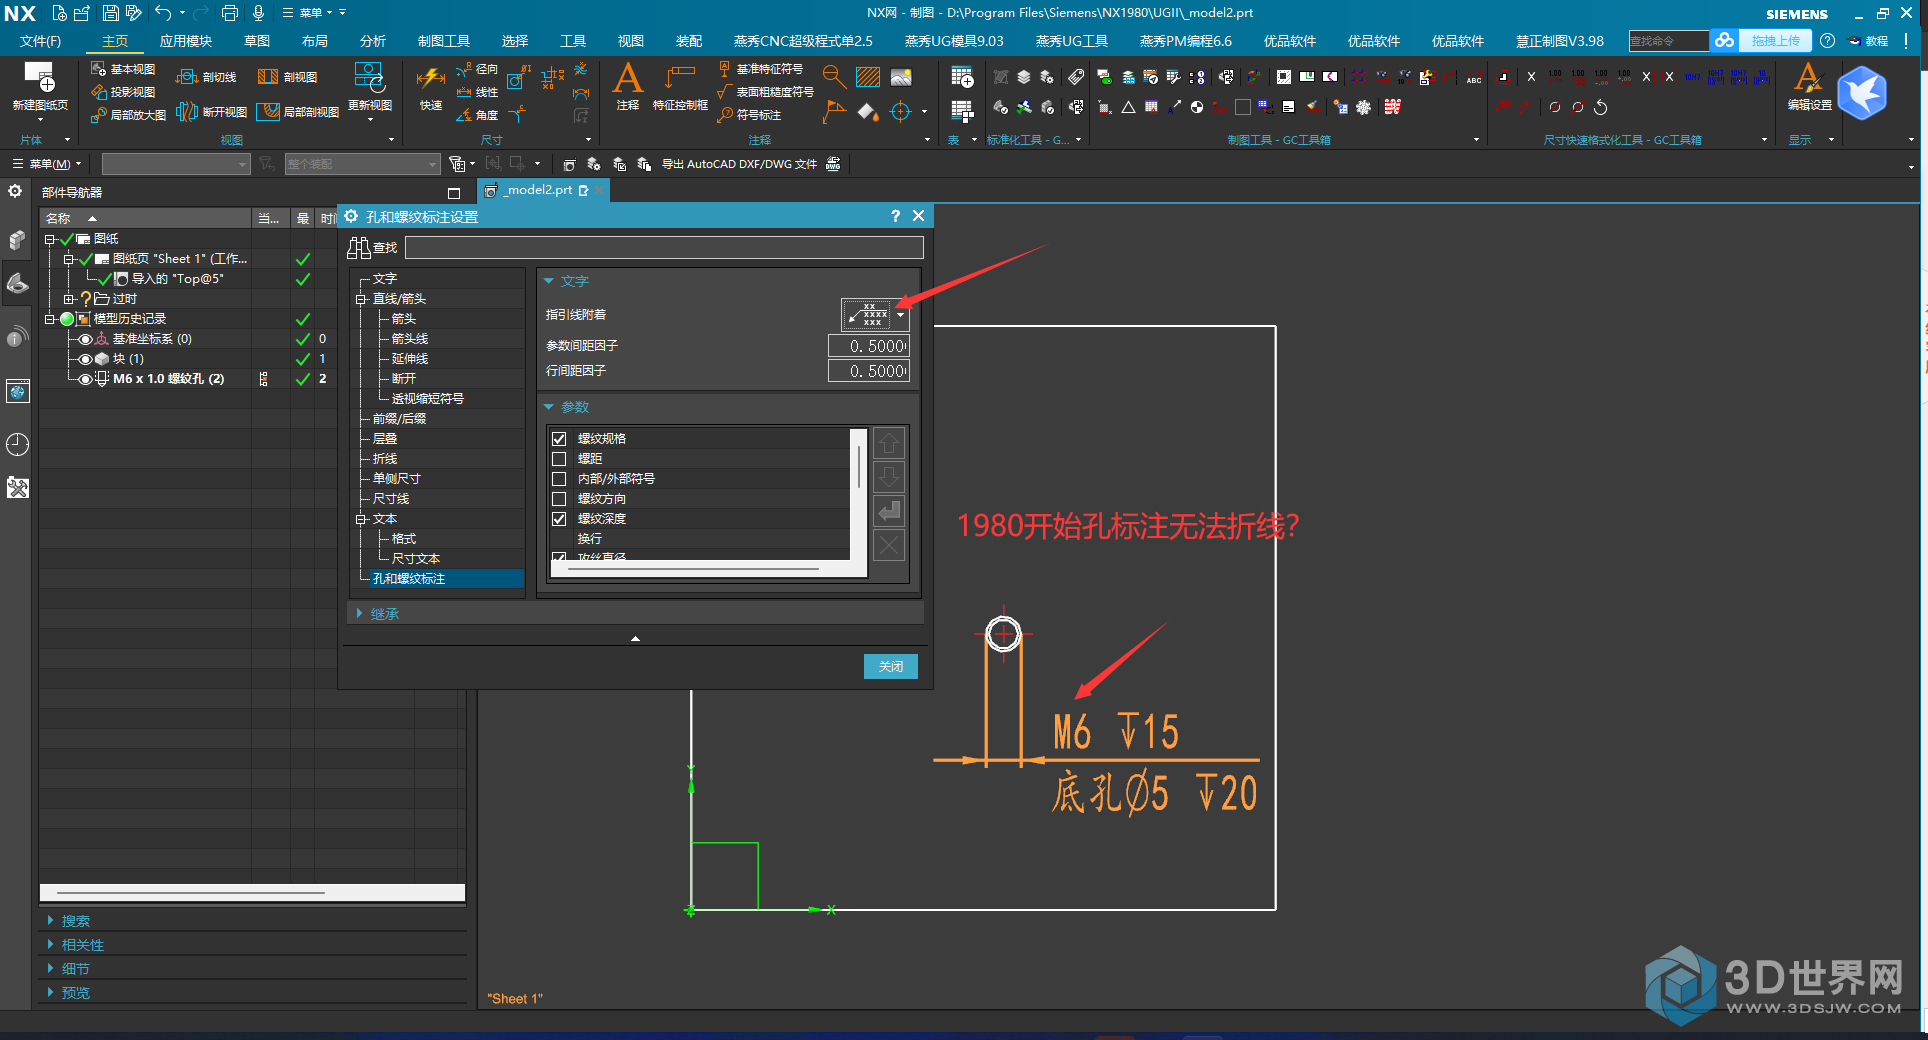Select the 断开视图 broken view tool
The height and width of the screenshot is (1040, 1928).
[x=211, y=112]
